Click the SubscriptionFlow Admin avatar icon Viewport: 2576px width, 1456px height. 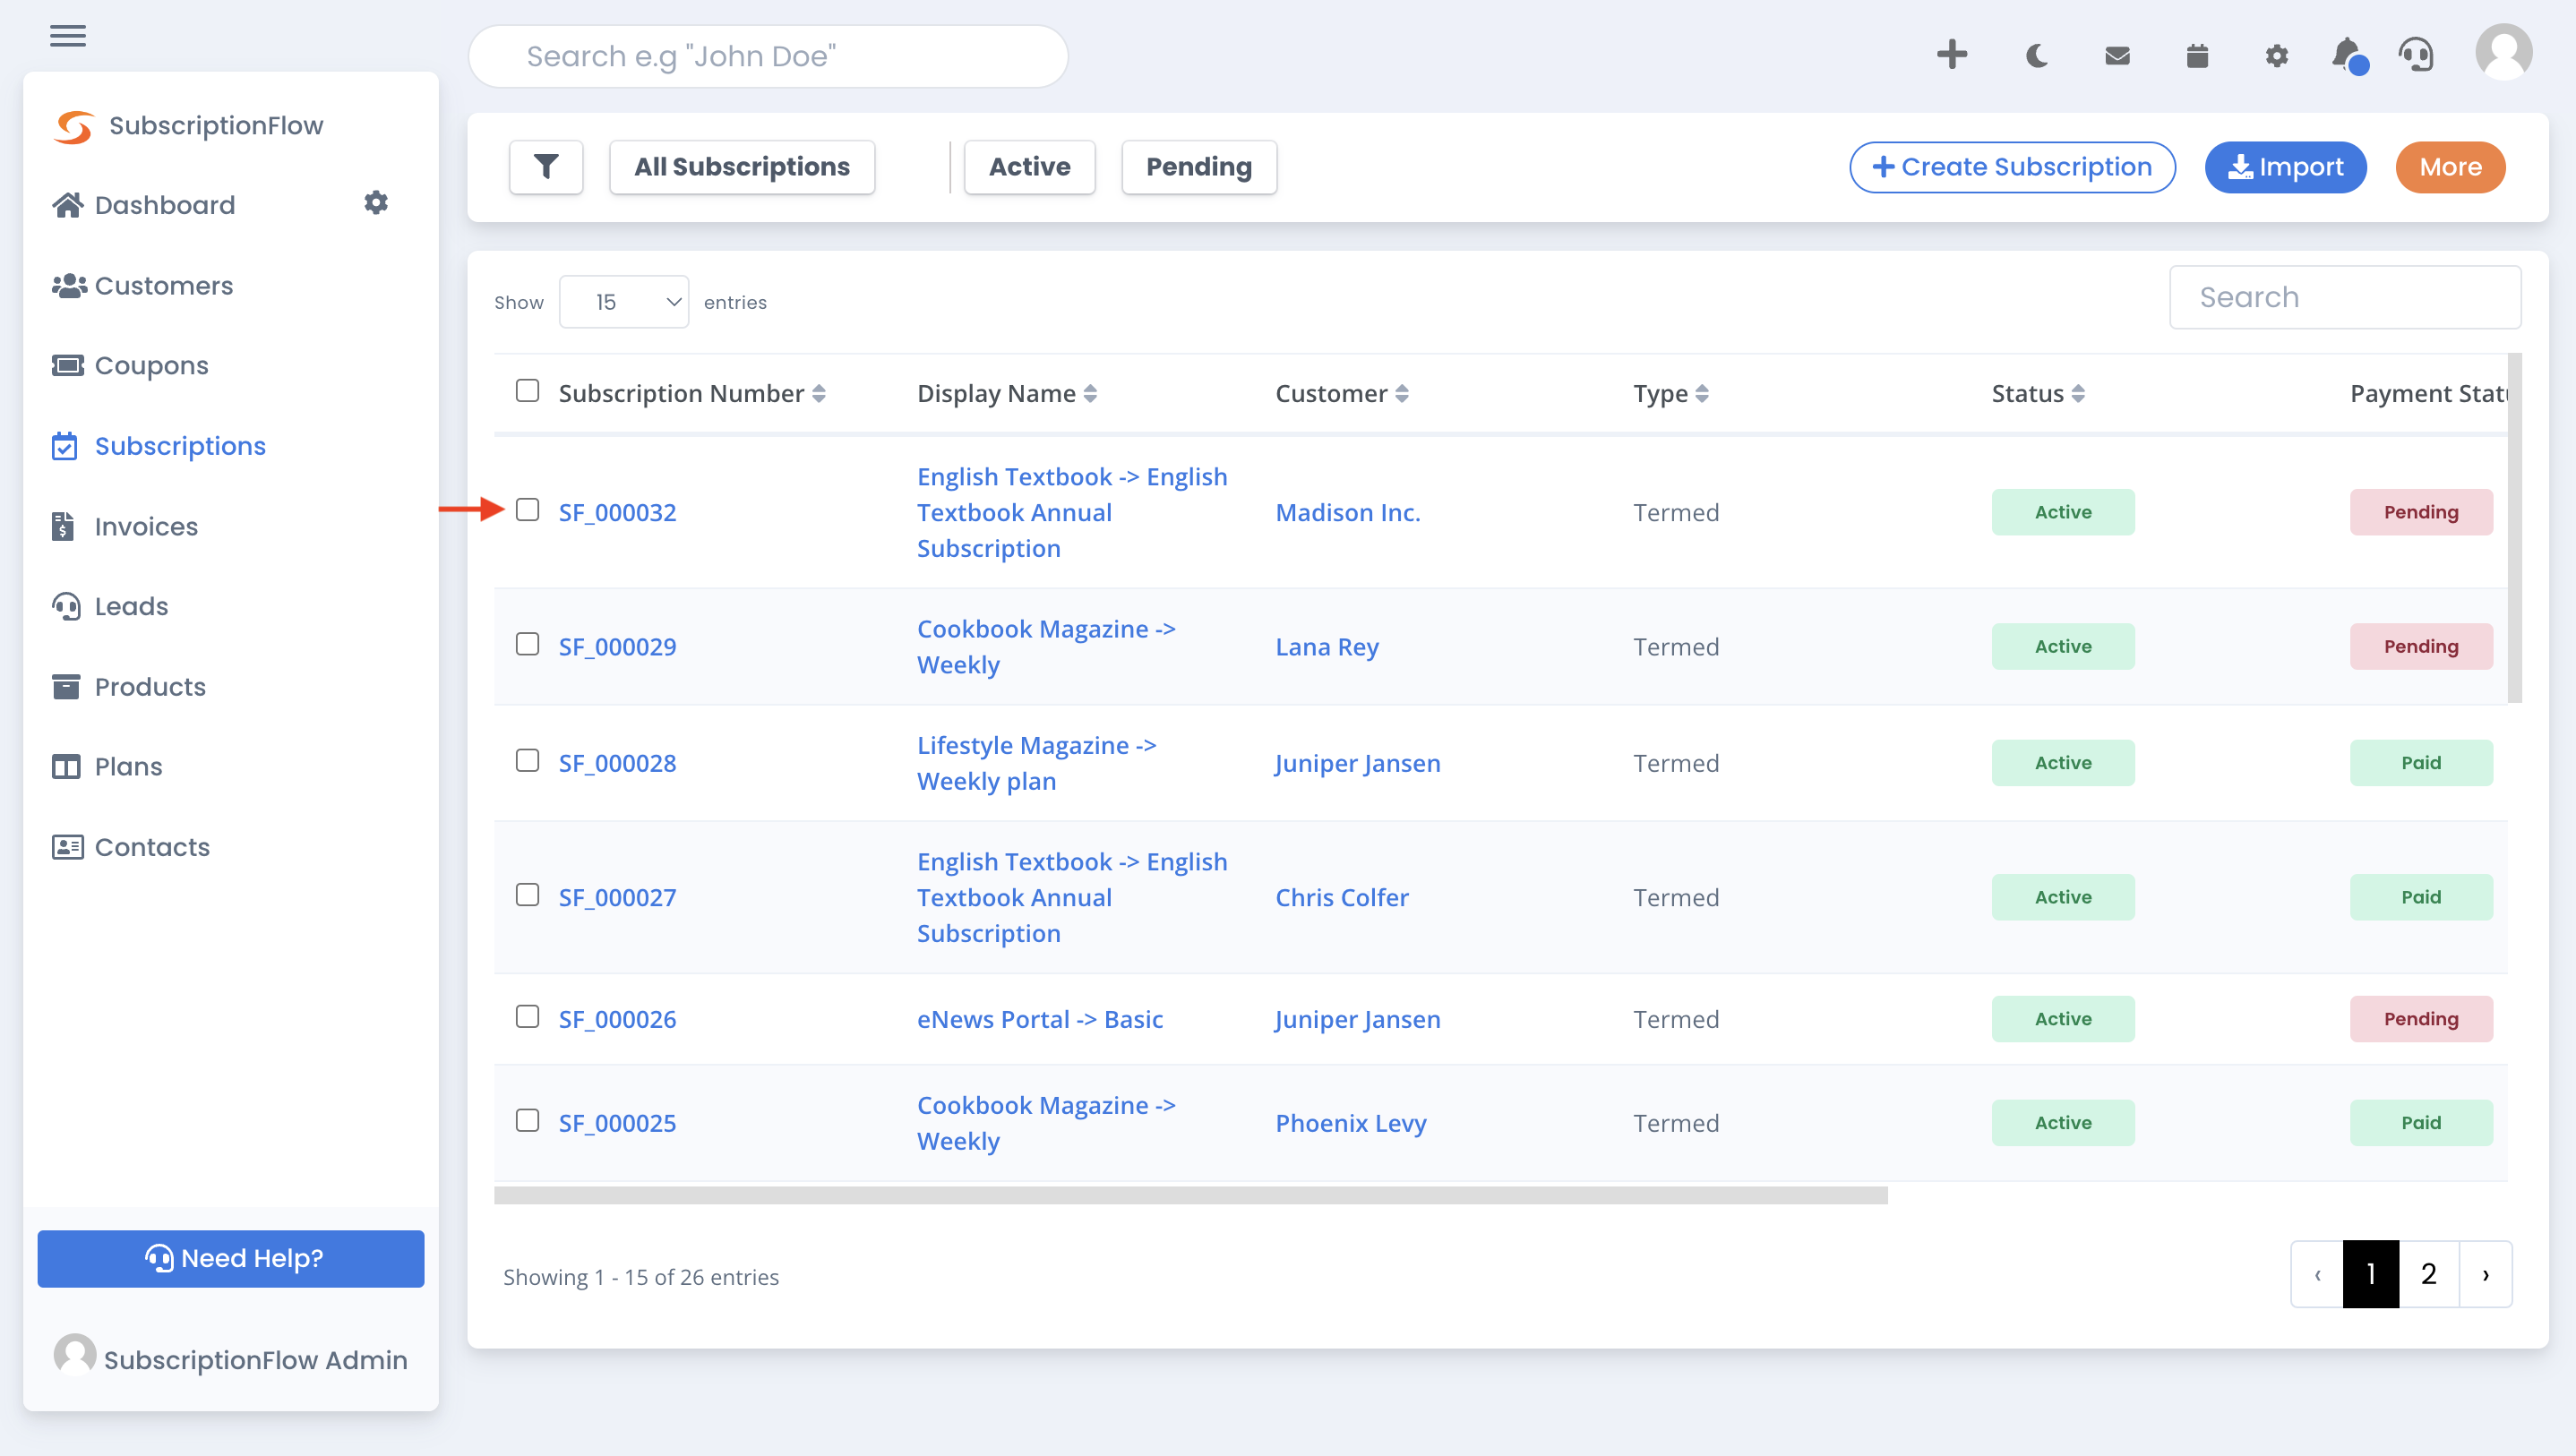pos(74,1354)
